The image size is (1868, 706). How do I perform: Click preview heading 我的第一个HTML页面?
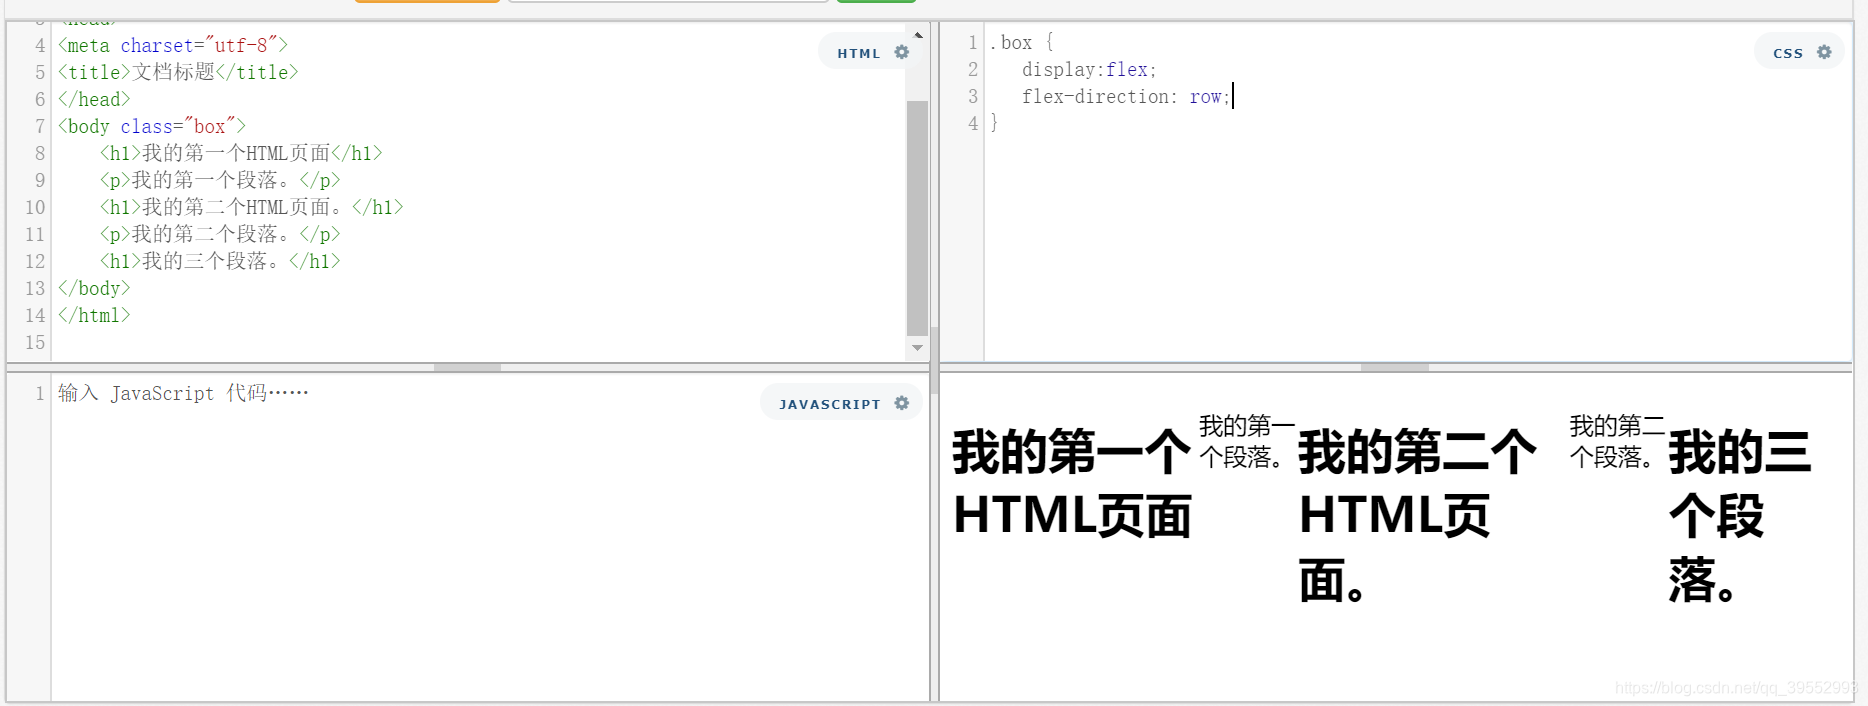coord(1072,484)
